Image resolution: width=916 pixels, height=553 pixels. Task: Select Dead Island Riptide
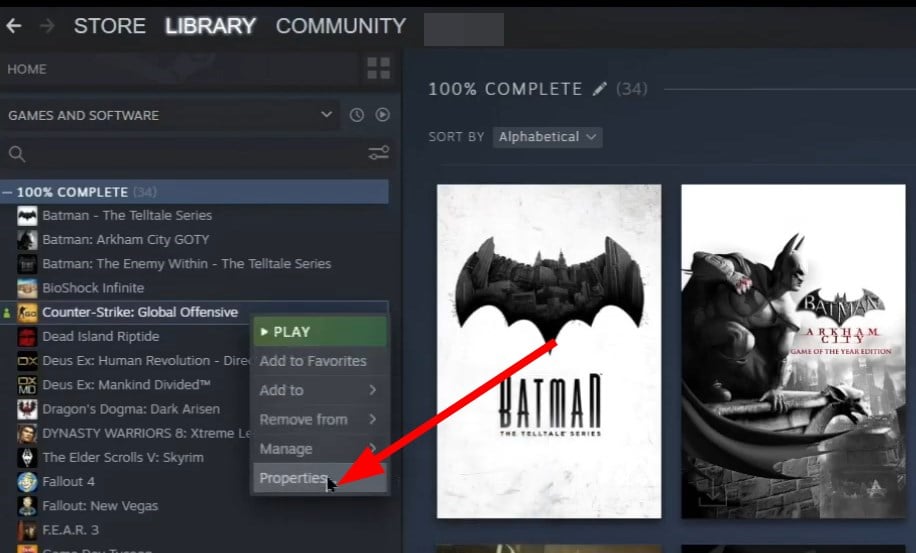pos(100,336)
